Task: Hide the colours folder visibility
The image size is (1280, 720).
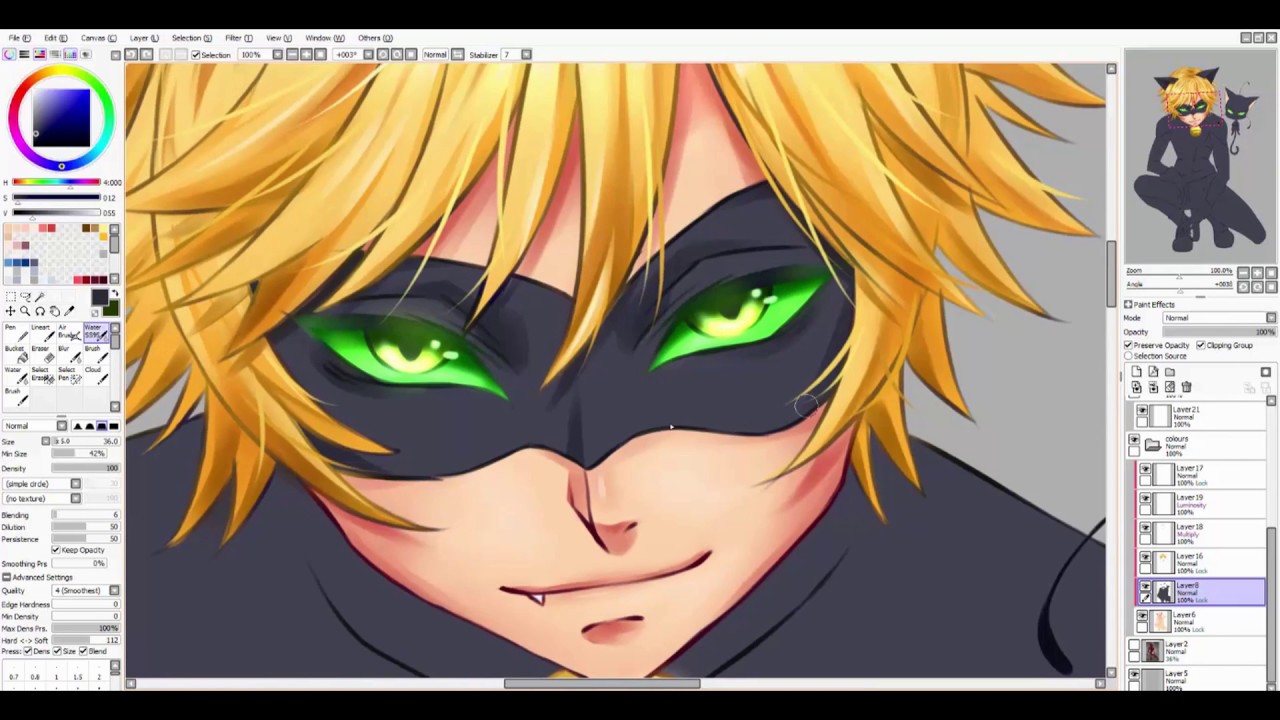Action: tap(1134, 440)
